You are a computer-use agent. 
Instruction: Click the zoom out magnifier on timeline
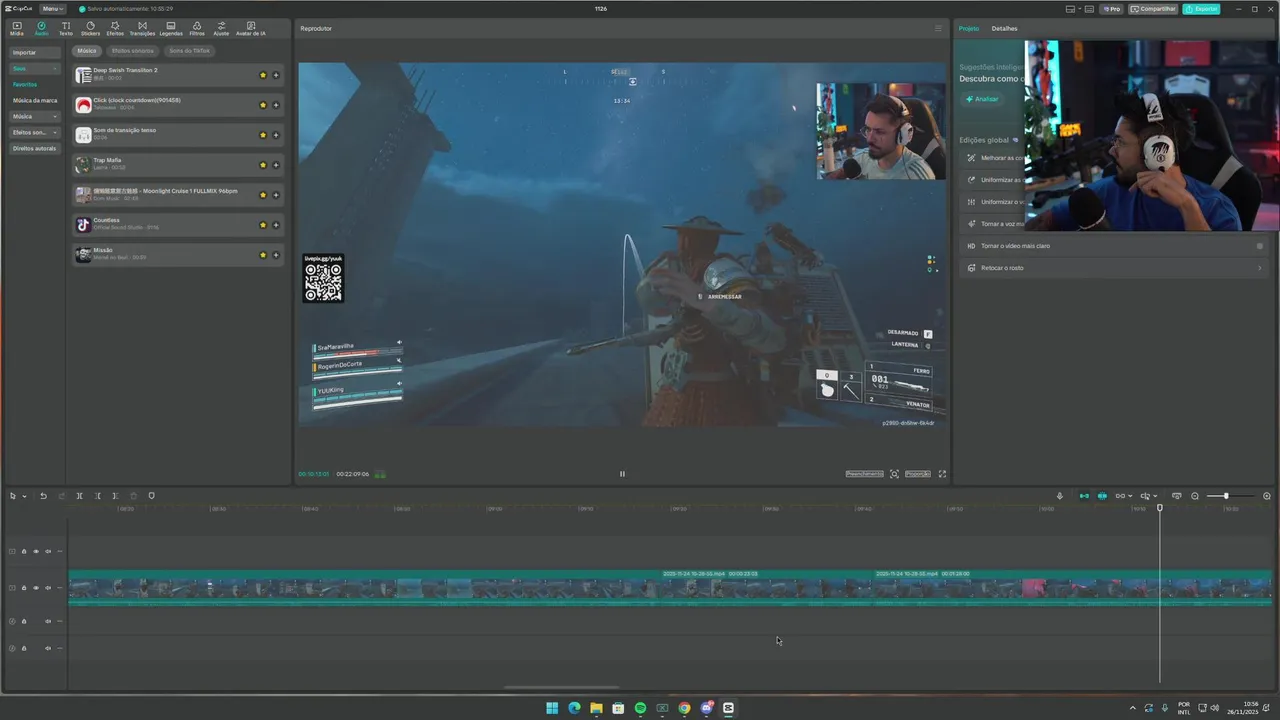(1194, 496)
